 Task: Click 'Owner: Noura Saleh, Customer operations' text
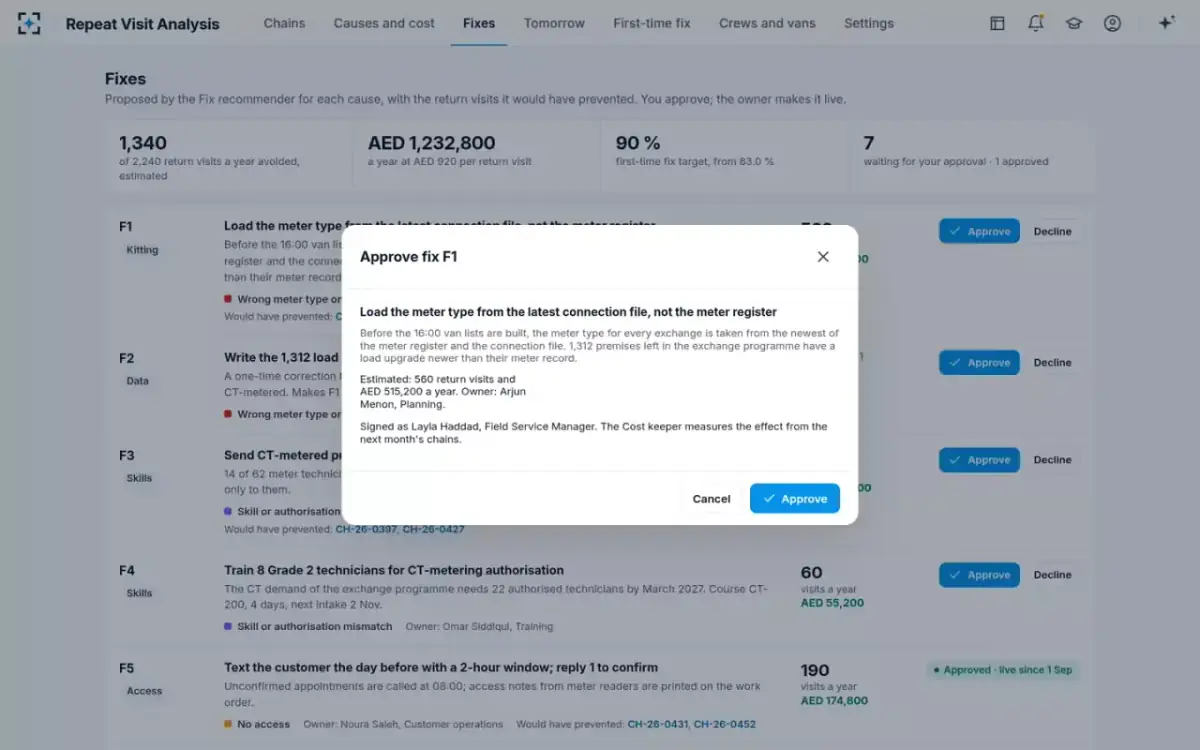[x=403, y=724]
